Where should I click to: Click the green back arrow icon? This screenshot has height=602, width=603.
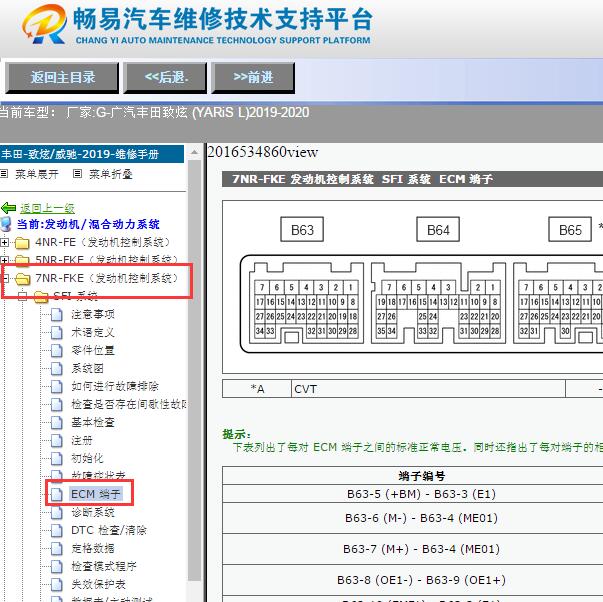(8, 208)
